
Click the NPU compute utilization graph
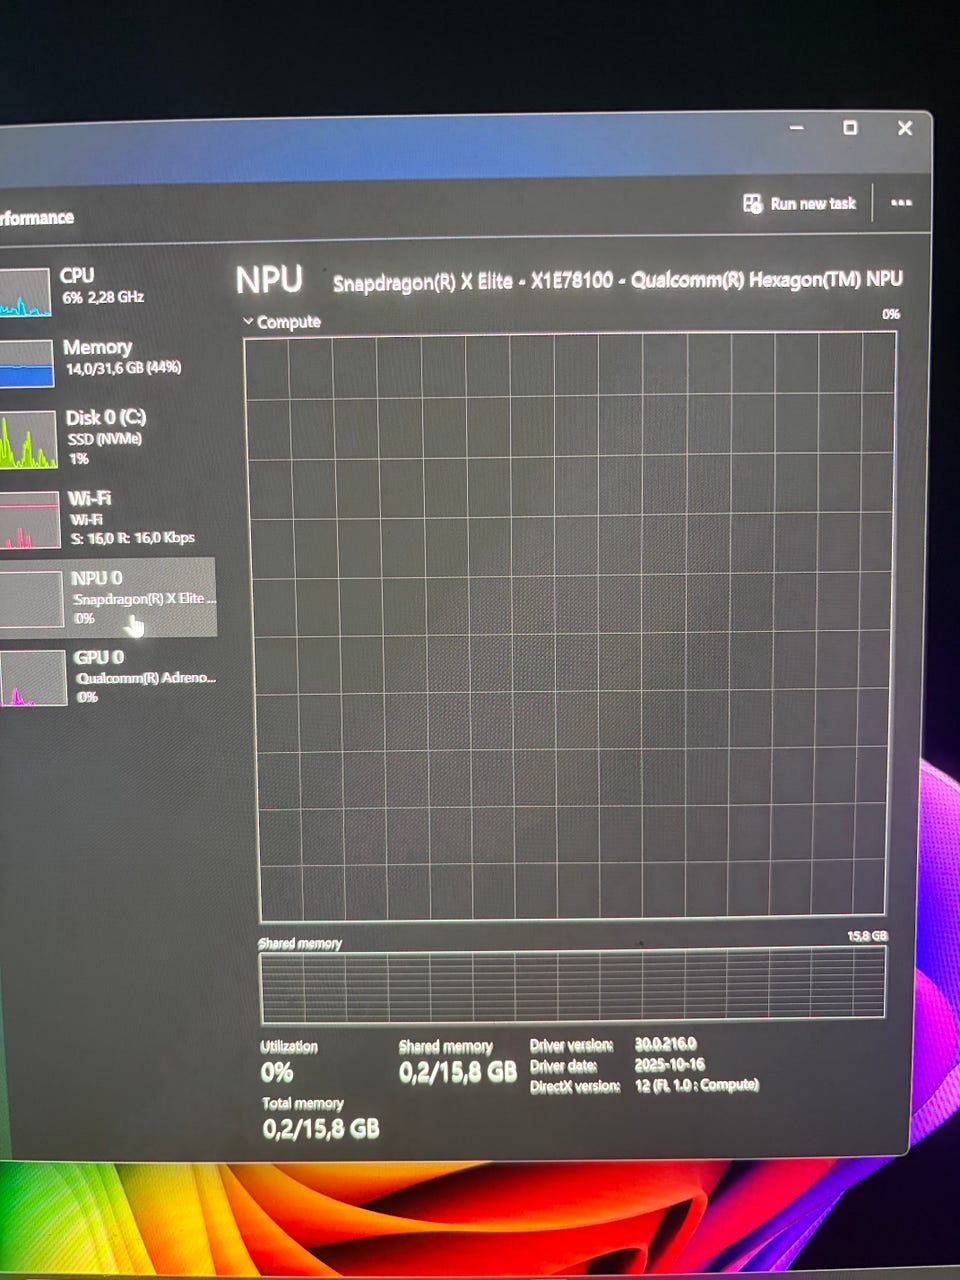pyautogui.click(x=571, y=627)
